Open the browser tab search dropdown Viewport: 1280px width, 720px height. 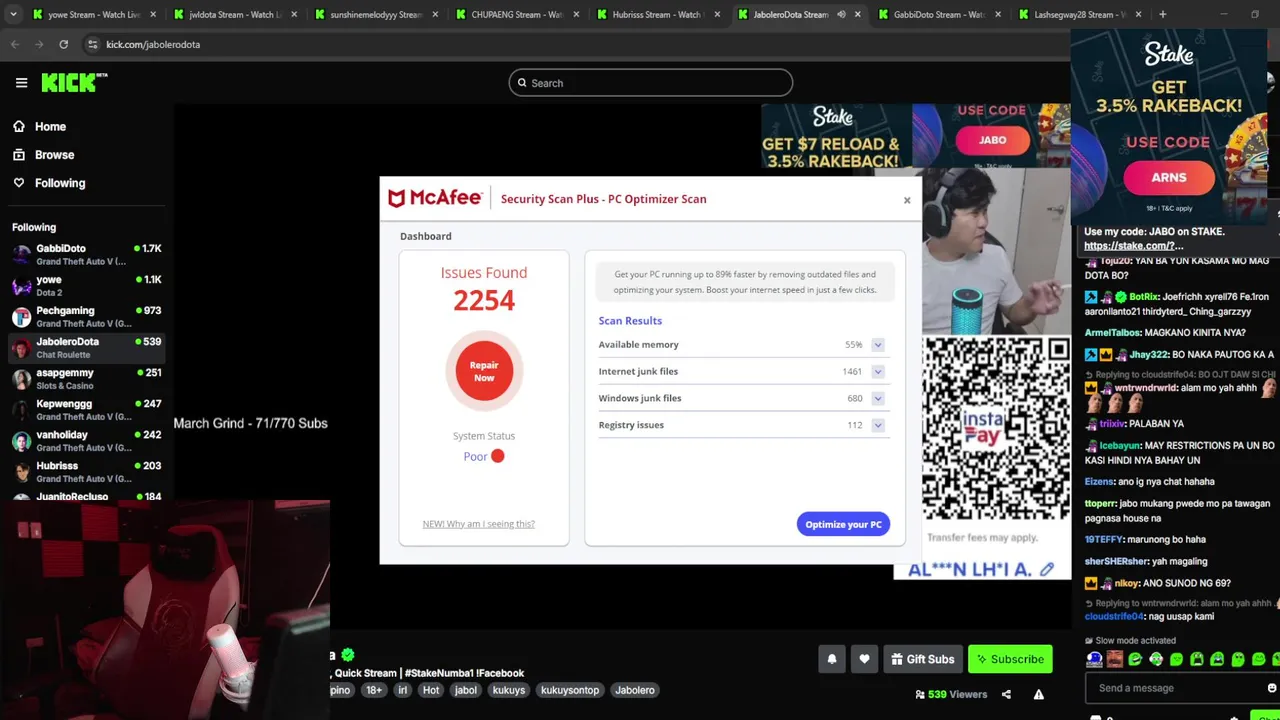[x=14, y=14]
